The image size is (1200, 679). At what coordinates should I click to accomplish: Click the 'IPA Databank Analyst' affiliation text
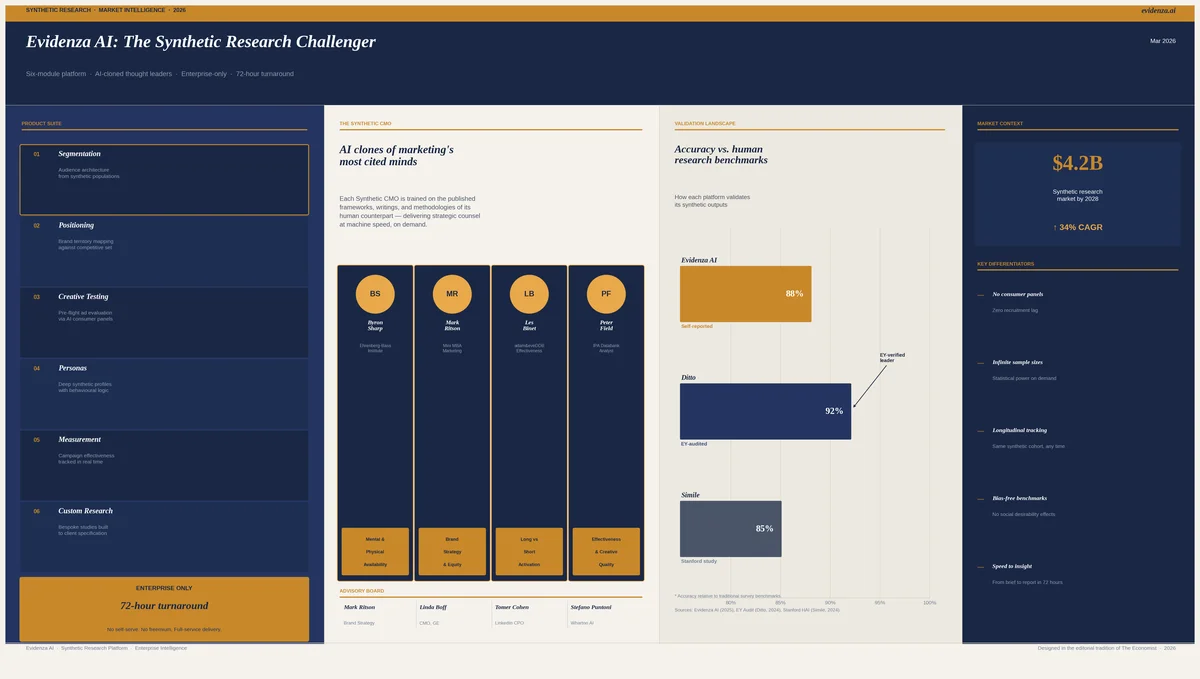606,348
